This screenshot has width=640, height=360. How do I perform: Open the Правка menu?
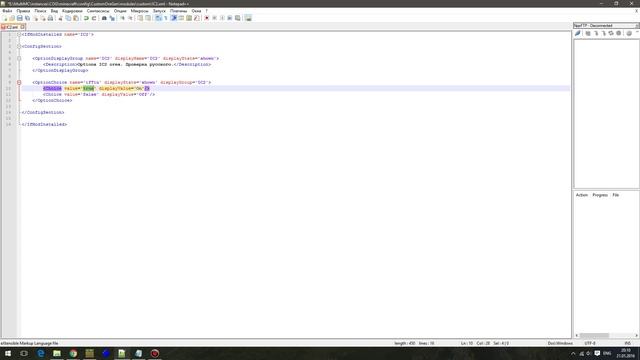tap(23, 11)
